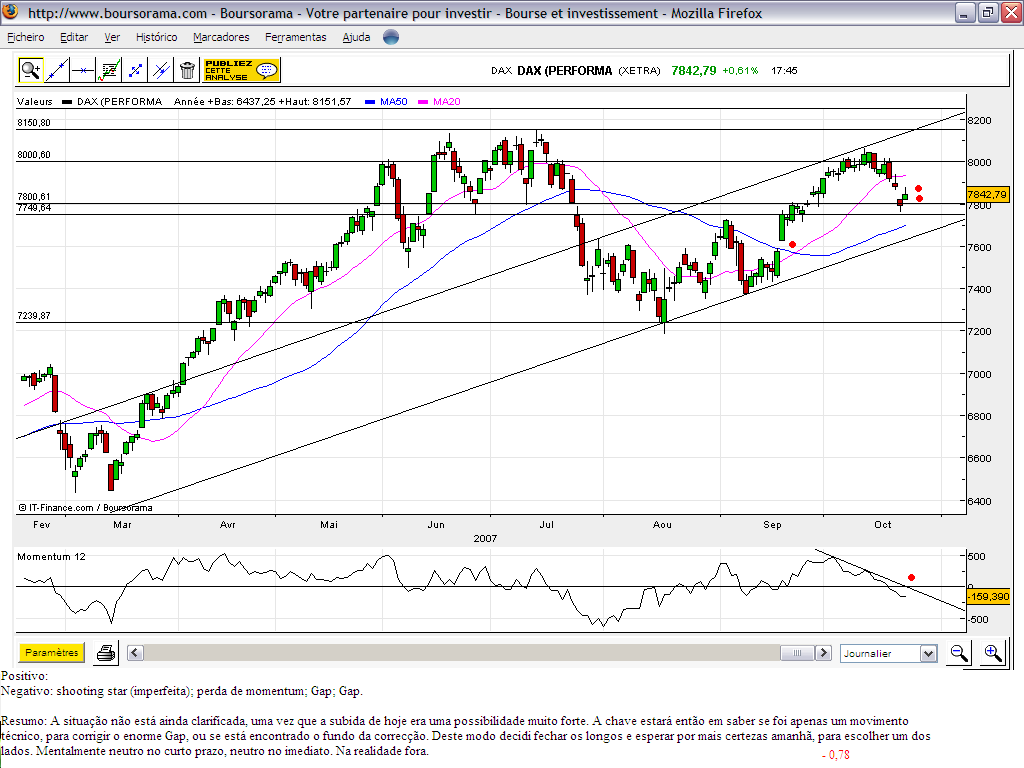Image resolution: width=1024 pixels, height=768 pixels.
Task: Open the Marcadores menu
Action: (221, 37)
